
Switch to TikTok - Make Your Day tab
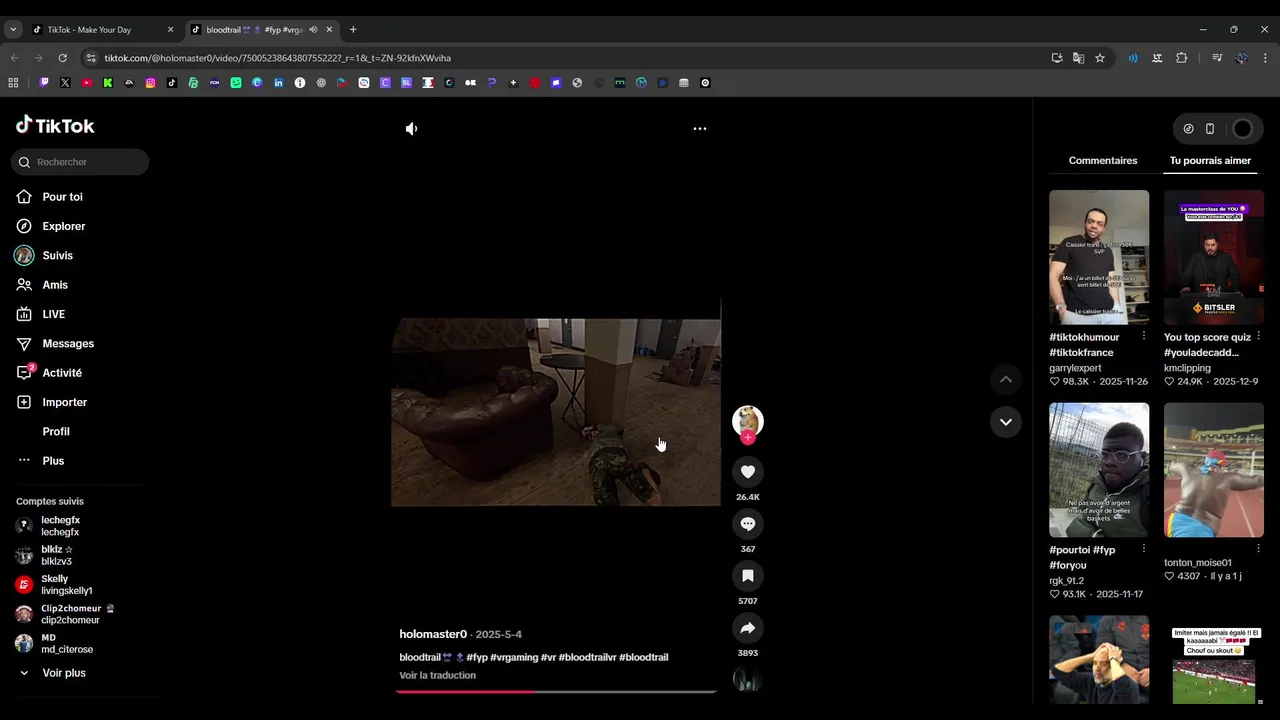tap(103, 30)
